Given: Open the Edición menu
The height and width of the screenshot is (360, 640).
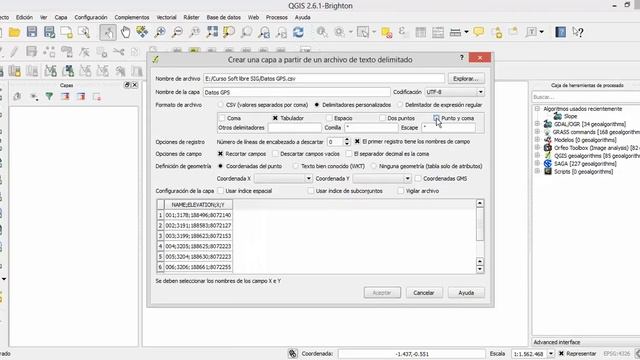Looking at the screenshot, I should point(24,17).
